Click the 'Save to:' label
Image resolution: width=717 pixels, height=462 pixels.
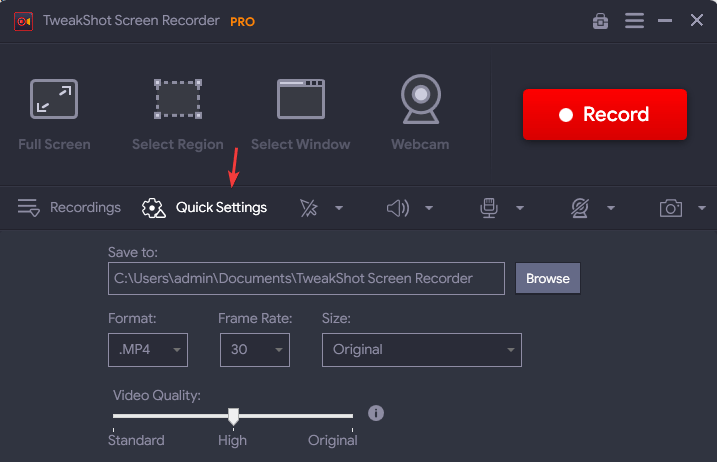[x=133, y=252]
